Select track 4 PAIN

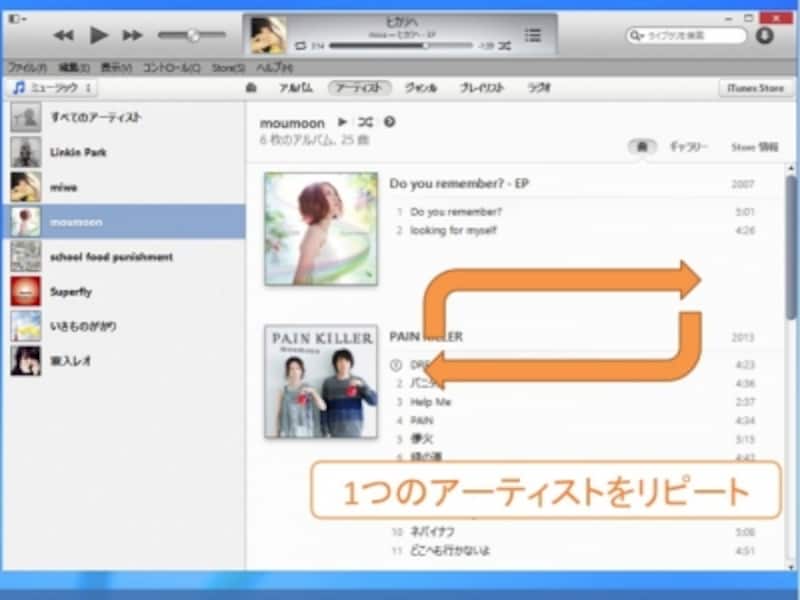coord(576,421)
